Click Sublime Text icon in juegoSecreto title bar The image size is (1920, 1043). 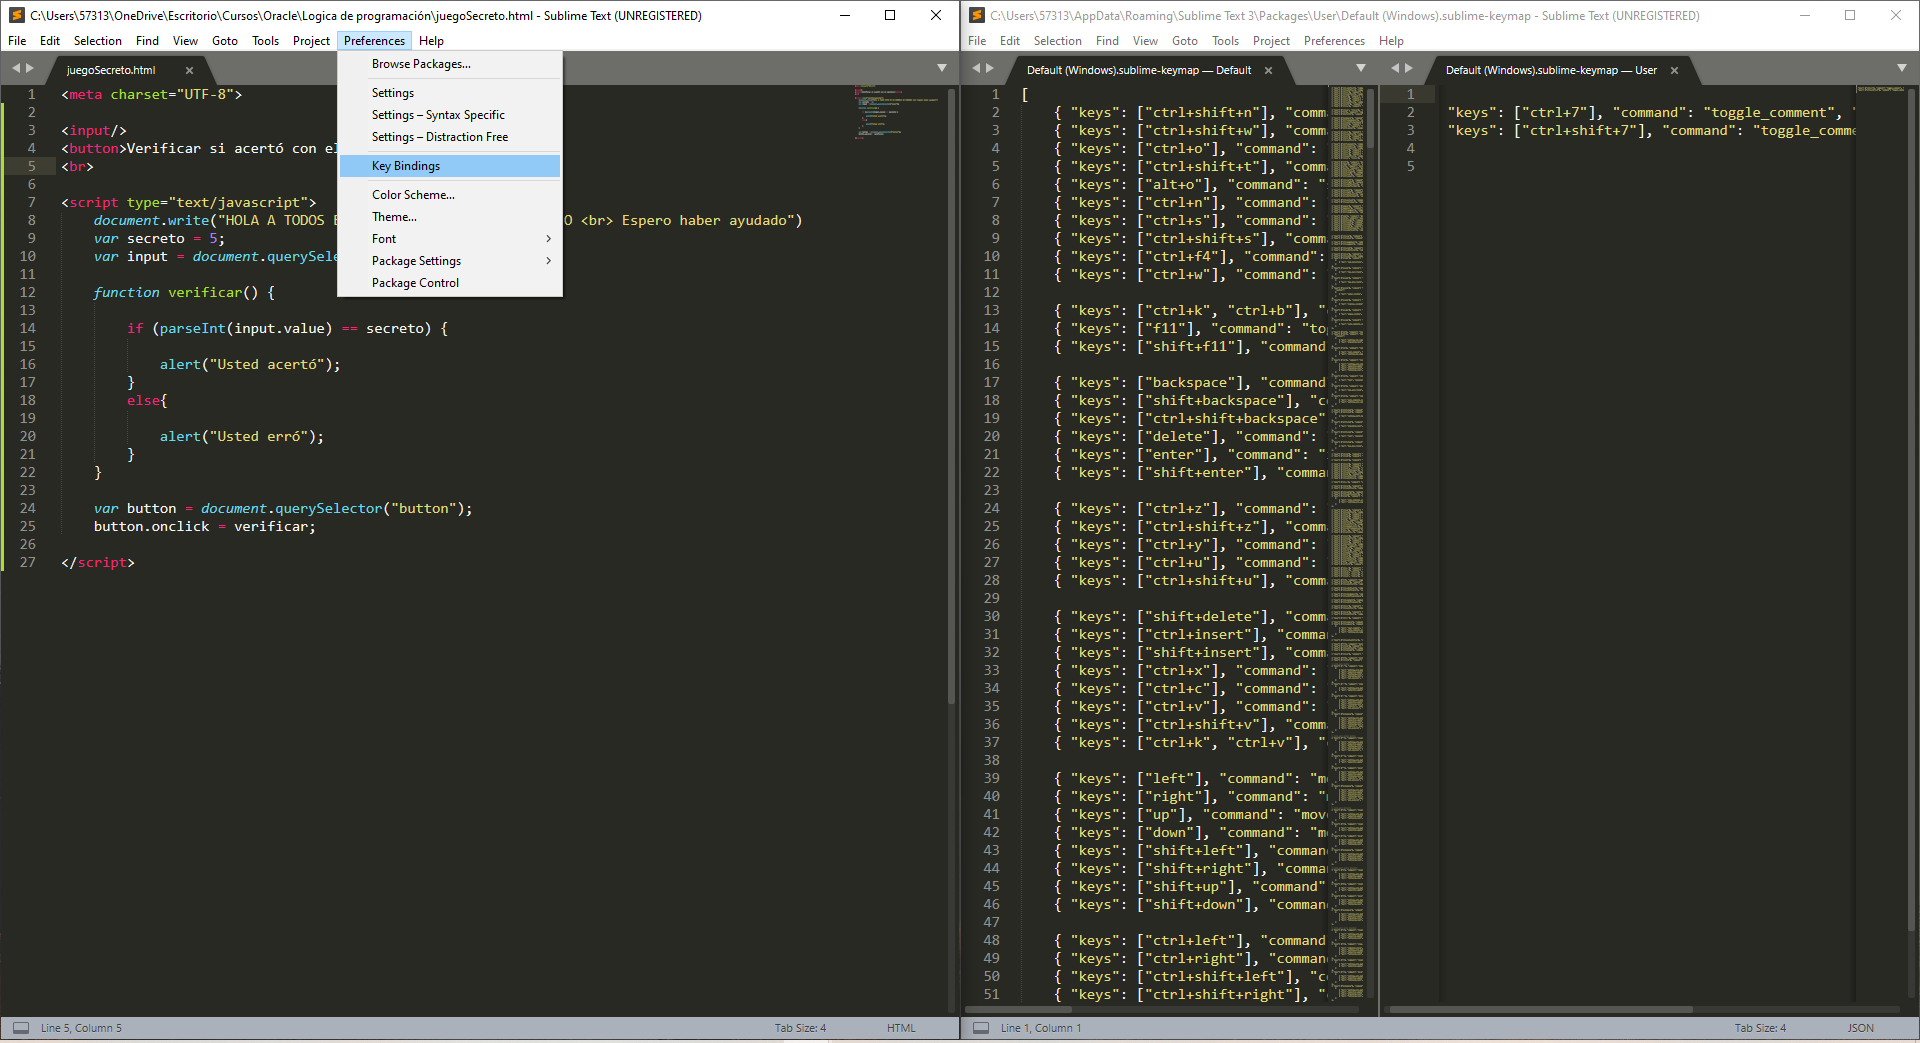16,15
